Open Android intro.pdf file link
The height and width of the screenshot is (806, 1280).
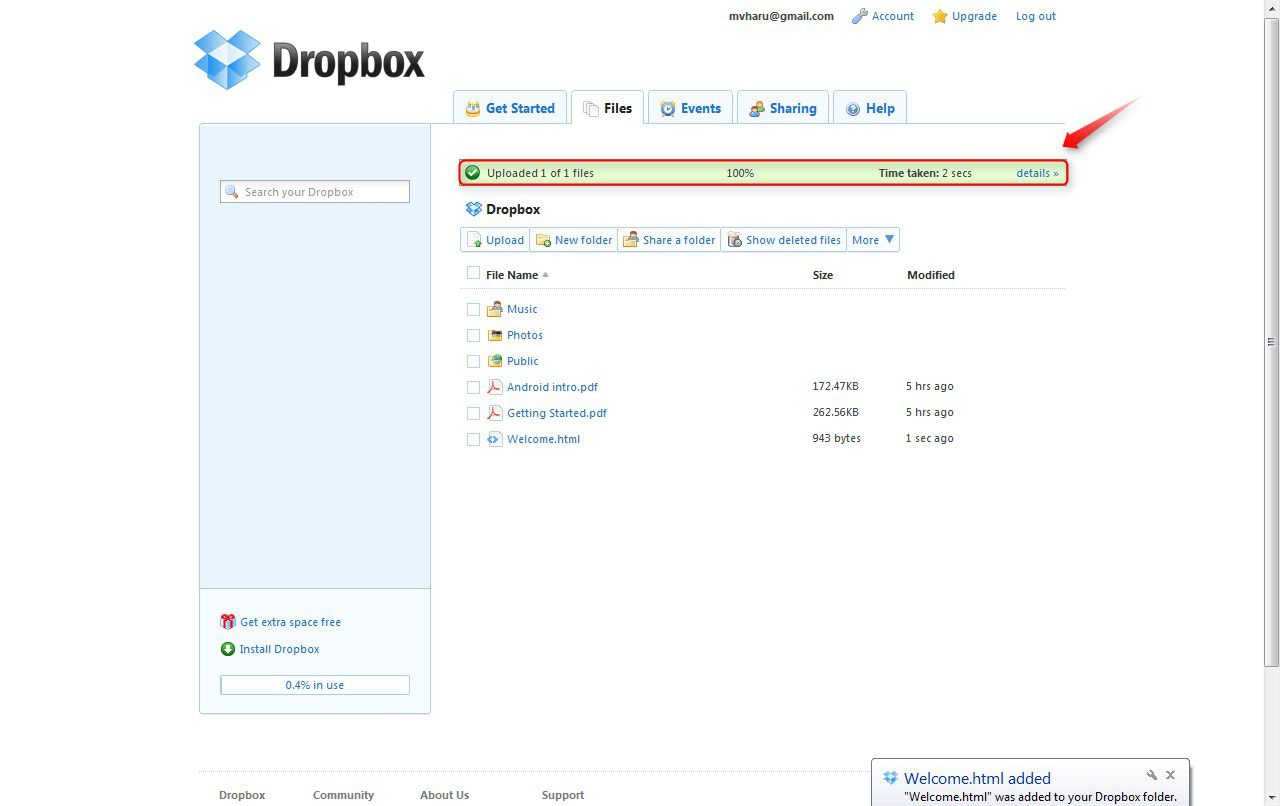552,387
